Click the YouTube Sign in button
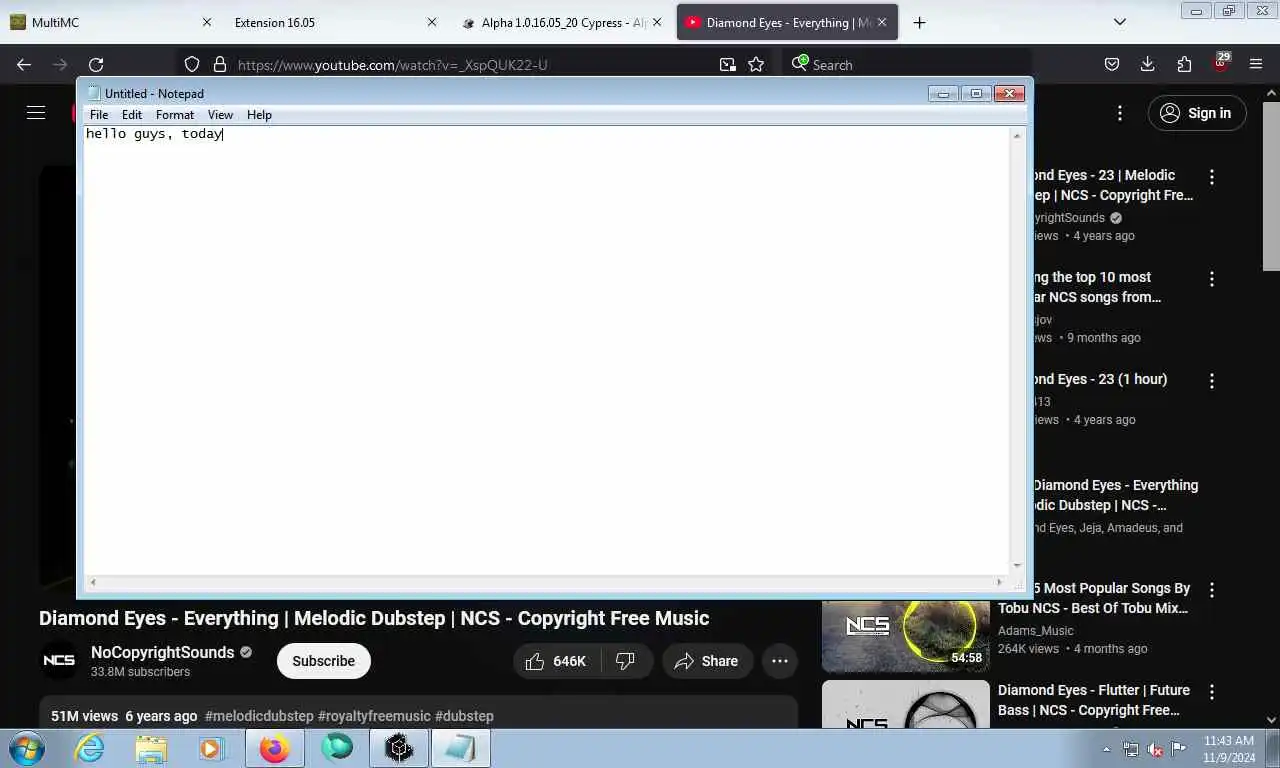Image resolution: width=1280 pixels, height=768 pixels. pyautogui.click(x=1197, y=113)
